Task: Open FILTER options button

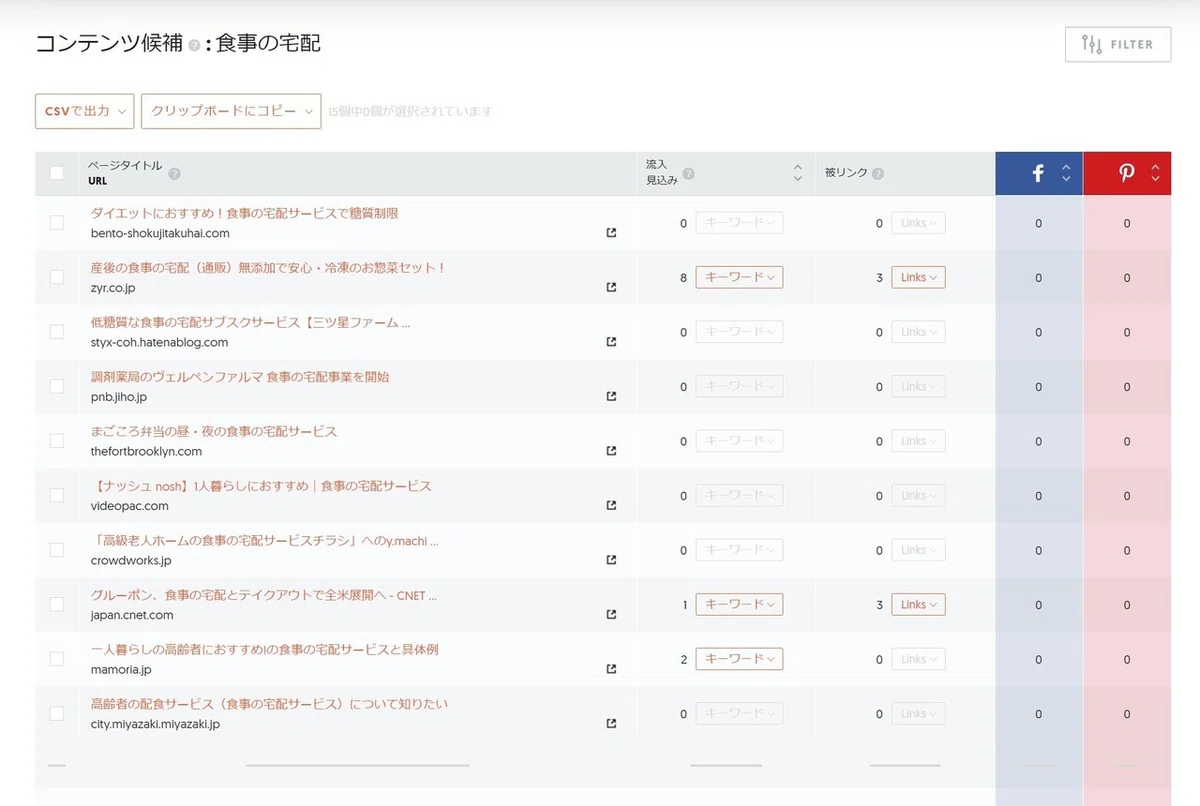Action: click(1118, 44)
